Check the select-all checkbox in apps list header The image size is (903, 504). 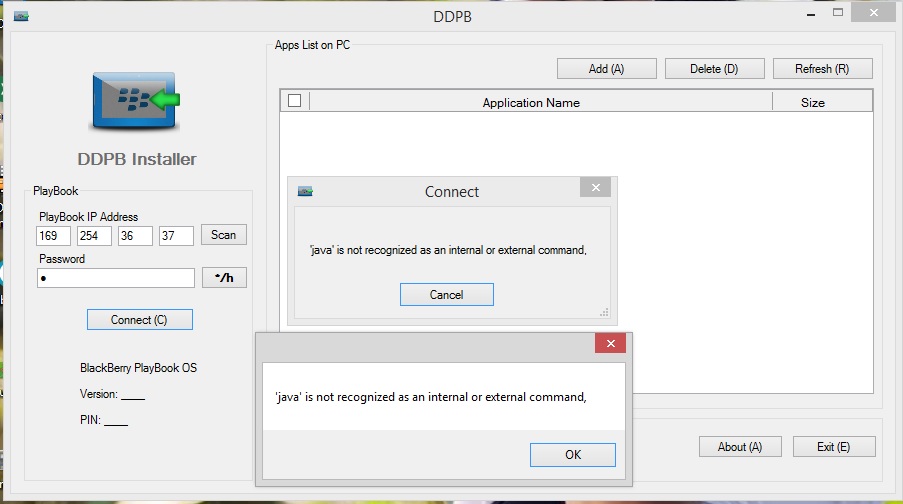coord(294,101)
